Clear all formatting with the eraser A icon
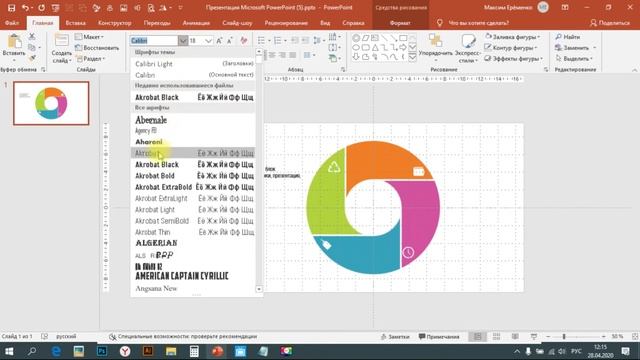 tap(244, 40)
